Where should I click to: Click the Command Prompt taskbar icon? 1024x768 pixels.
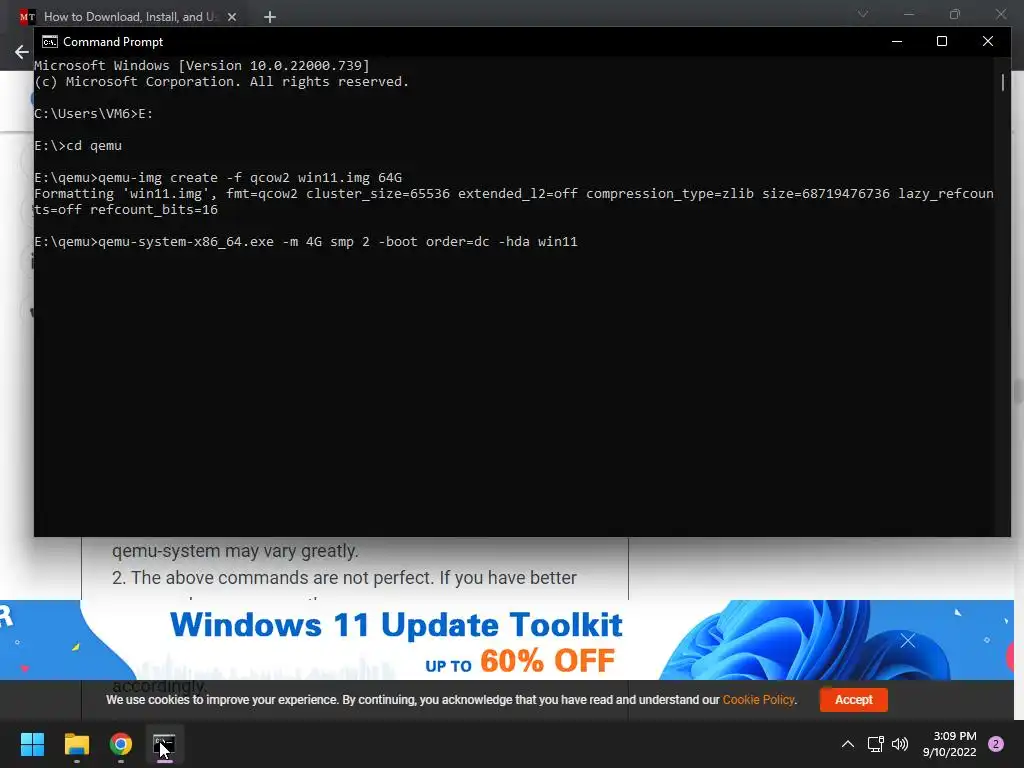click(165, 744)
